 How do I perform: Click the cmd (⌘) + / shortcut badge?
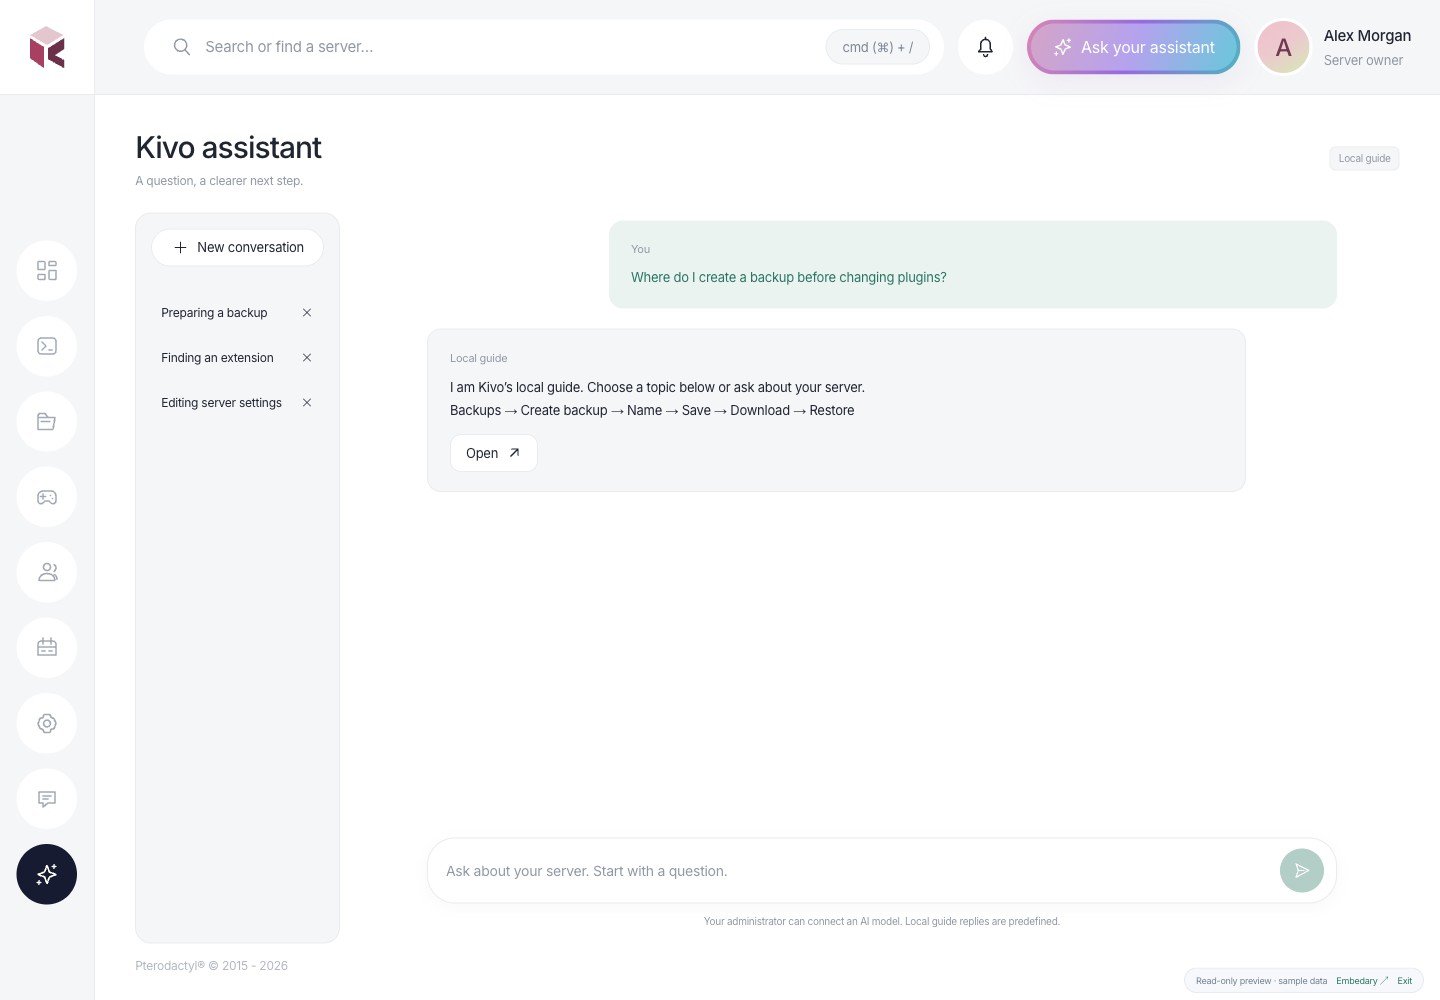(877, 47)
